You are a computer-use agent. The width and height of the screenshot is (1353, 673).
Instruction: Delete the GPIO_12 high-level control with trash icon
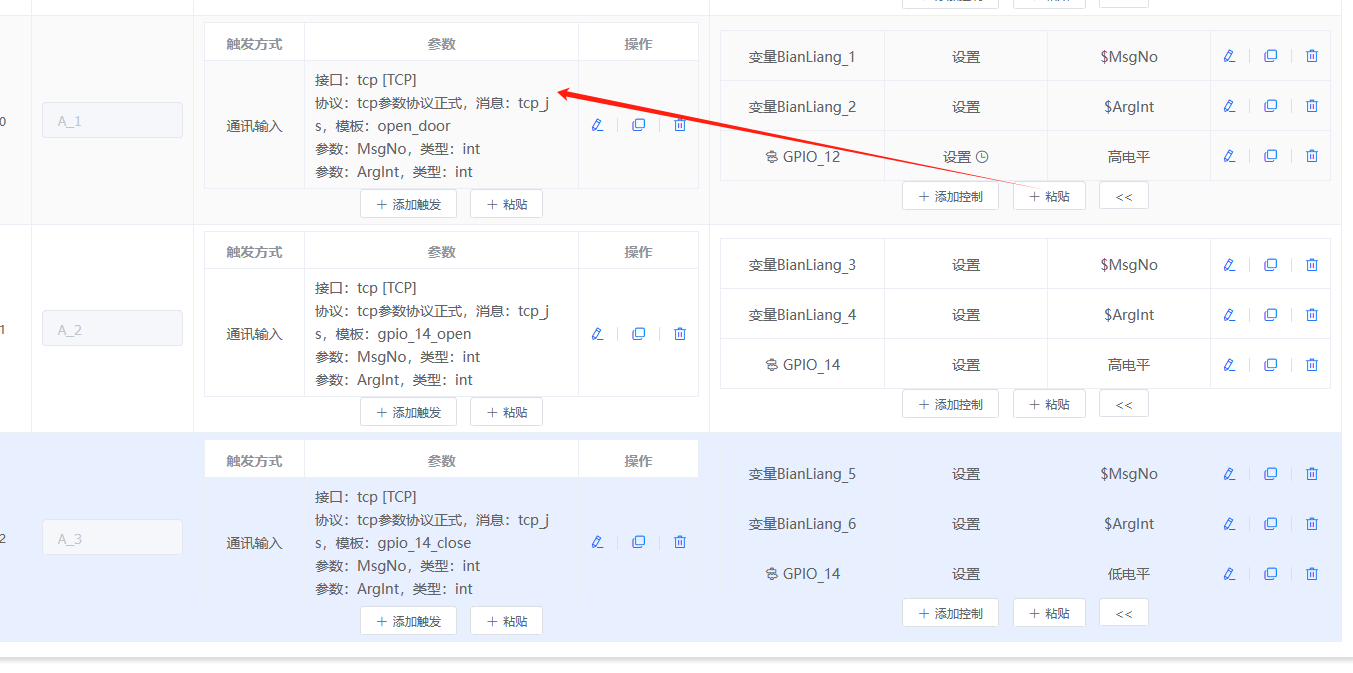[x=1311, y=155]
